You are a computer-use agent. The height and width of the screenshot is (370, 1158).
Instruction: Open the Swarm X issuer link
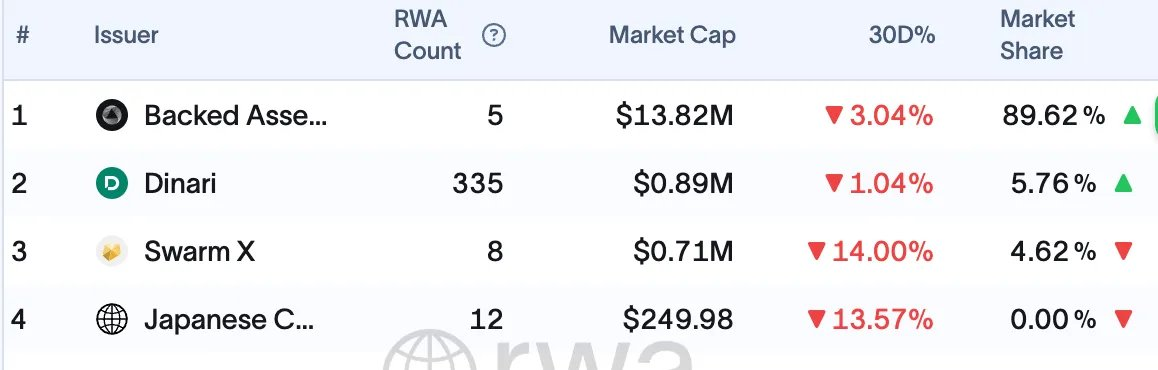[x=199, y=252]
